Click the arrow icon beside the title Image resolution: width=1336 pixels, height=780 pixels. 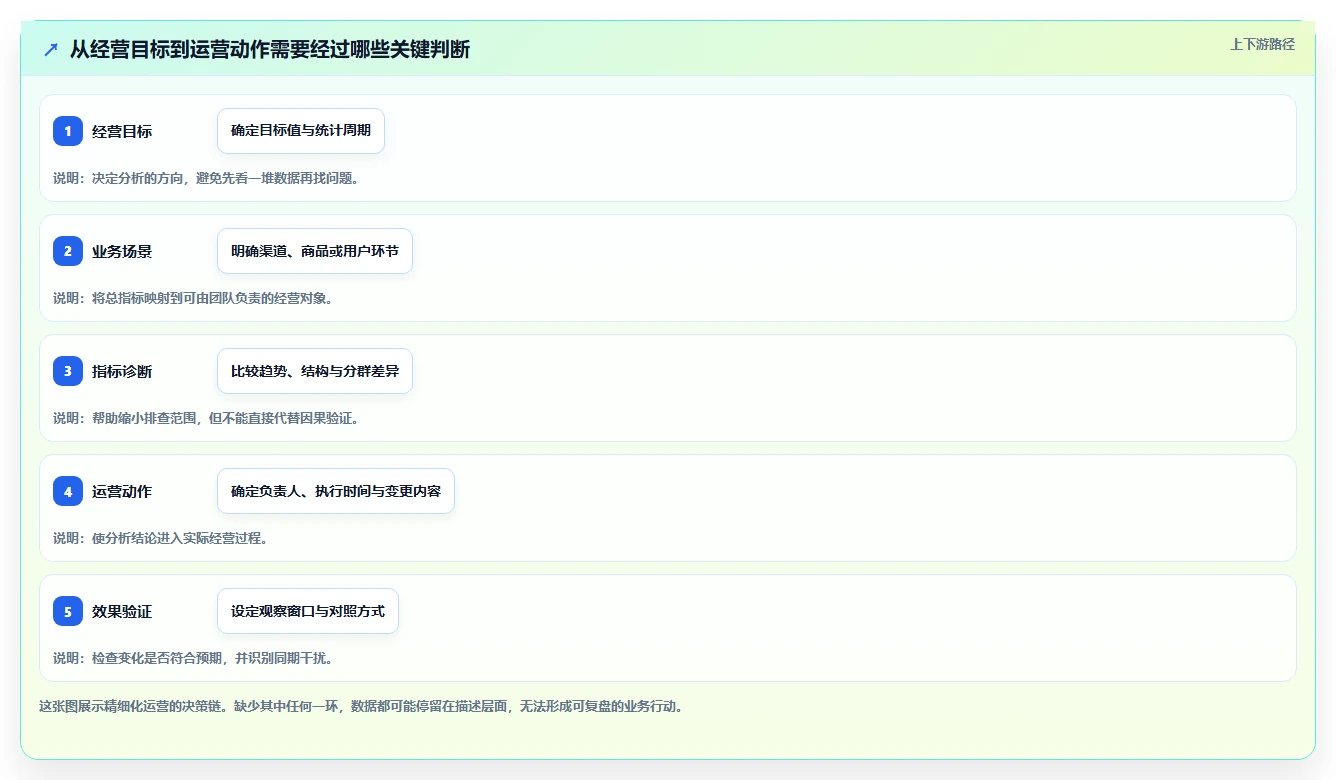point(50,50)
